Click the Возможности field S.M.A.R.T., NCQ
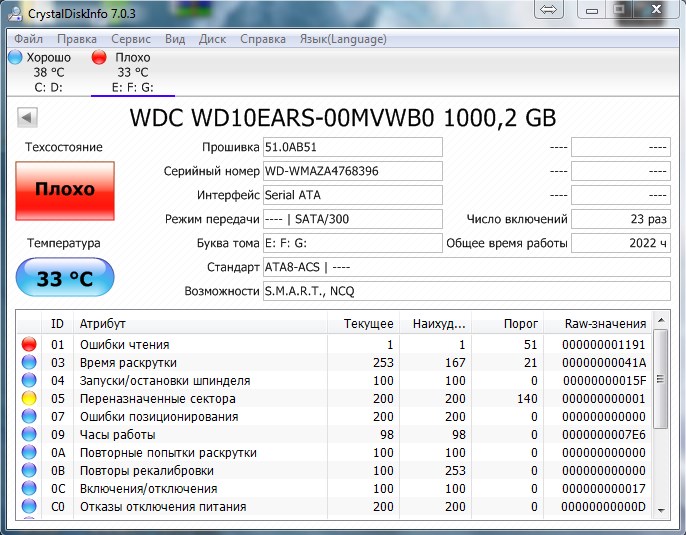Image resolution: width=686 pixels, height=535 pixels. 466,291
